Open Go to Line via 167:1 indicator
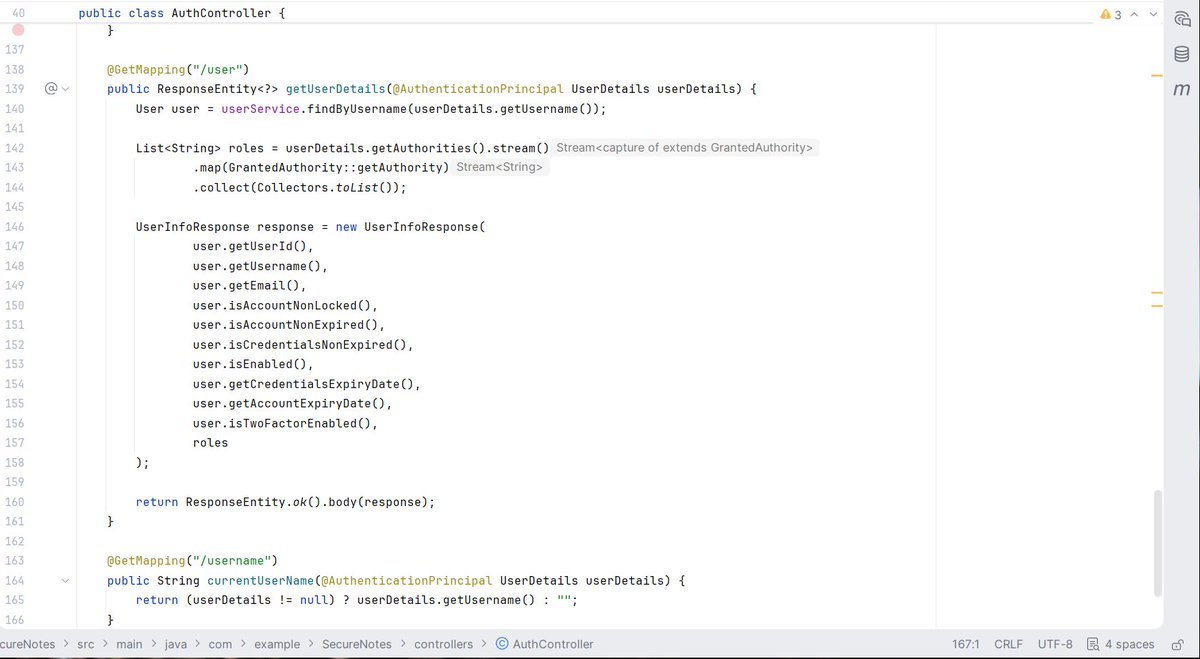Image resolution: width=1200 pixels, height=659 pixels. pyautogui.click(x=966, y=644)
